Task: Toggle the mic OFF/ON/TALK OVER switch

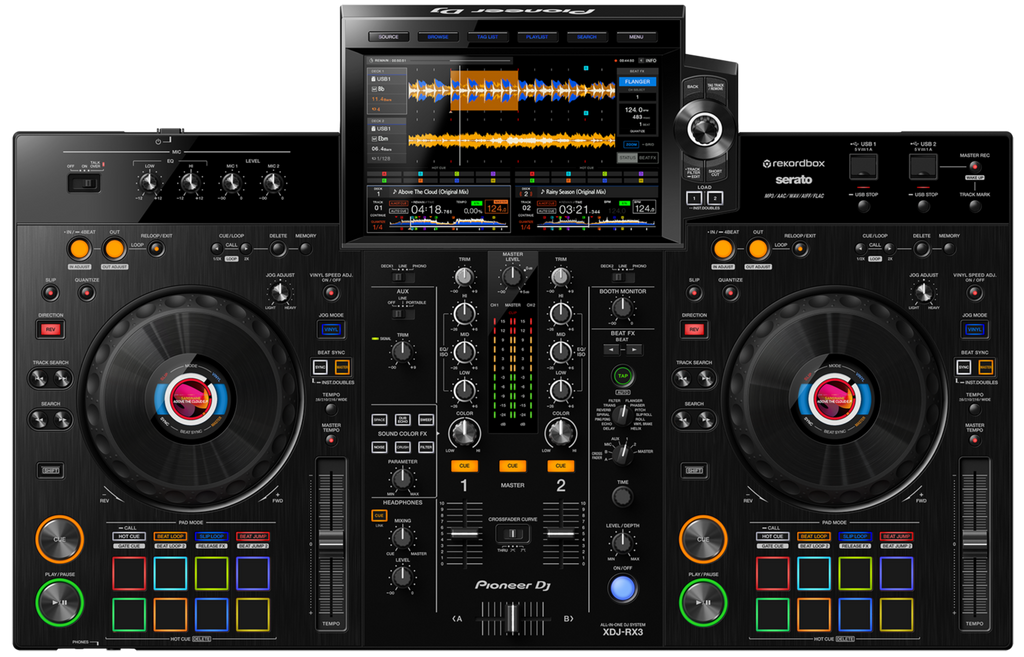Action: click(84, 183)
